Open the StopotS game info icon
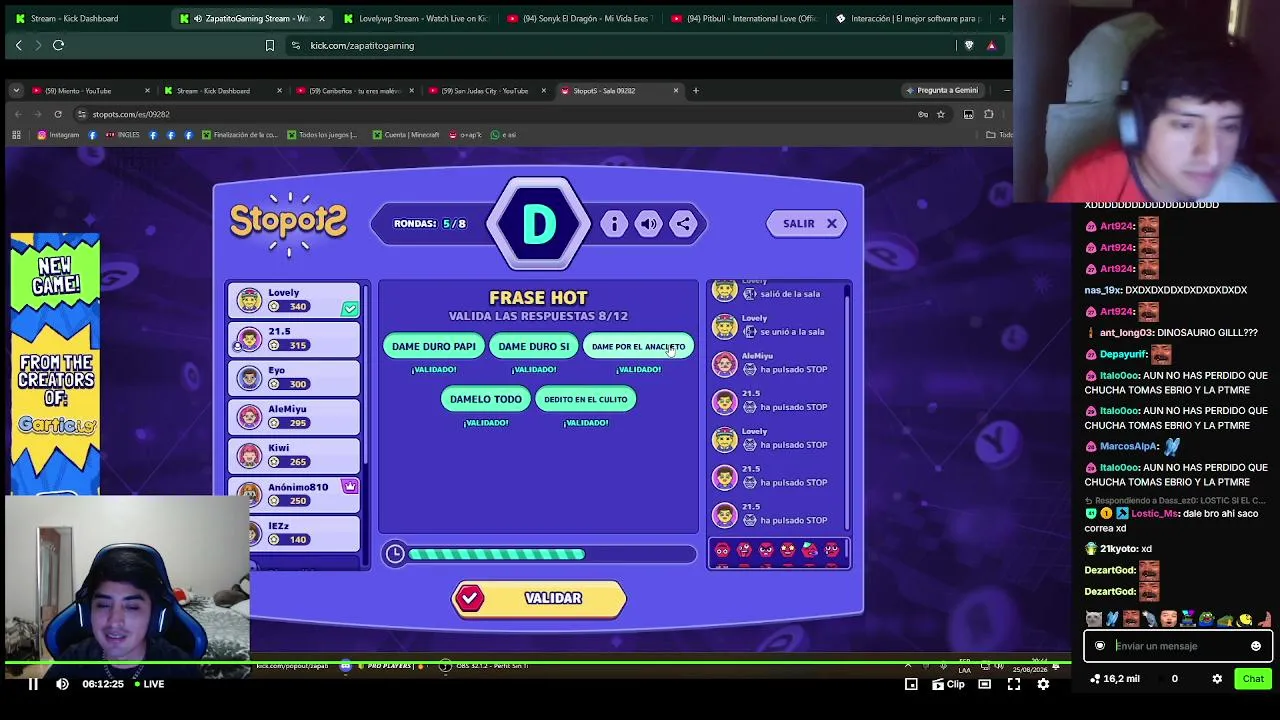This screenshot has width=1280, height=720. [614, 224]
